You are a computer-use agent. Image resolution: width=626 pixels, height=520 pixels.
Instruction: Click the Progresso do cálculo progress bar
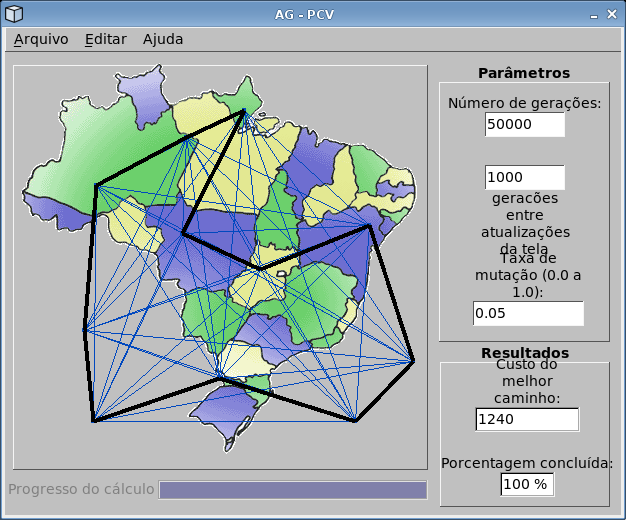point(293,490)
